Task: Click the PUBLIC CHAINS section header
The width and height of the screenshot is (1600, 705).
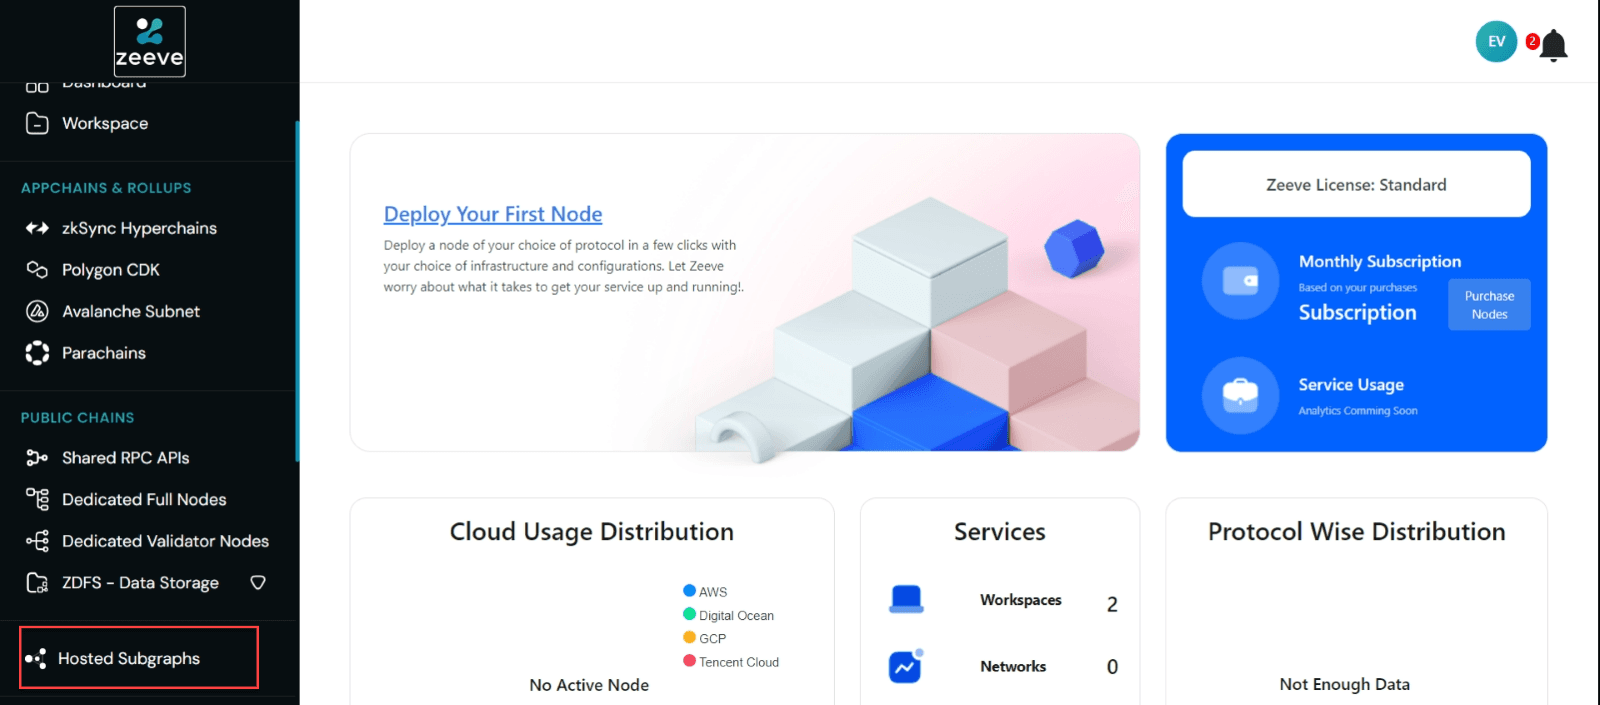Action: tap(78, 418)
